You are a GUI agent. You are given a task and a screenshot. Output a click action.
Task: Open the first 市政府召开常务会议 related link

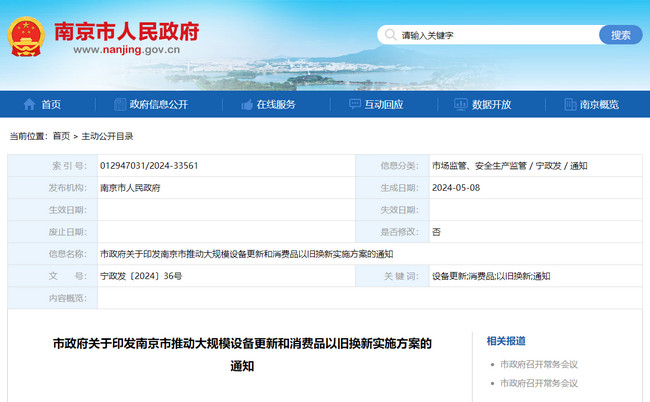(539, 364)
